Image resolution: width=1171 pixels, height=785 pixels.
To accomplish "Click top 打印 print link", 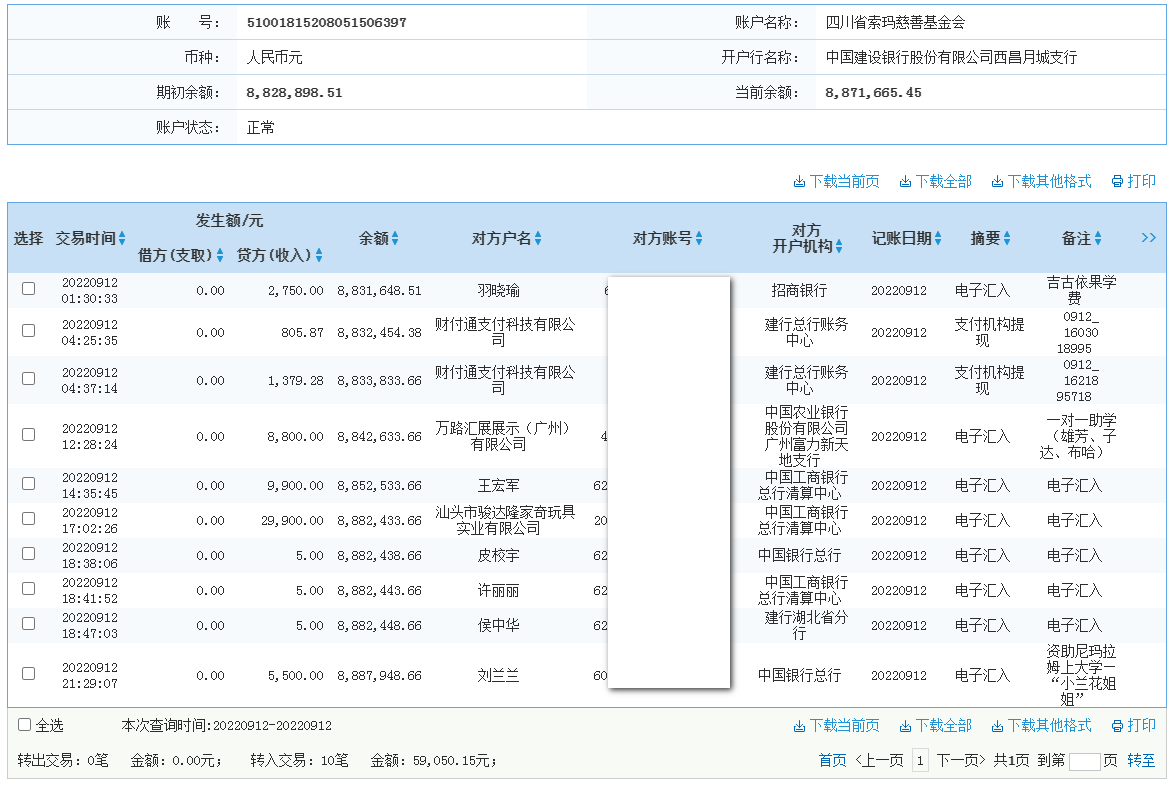I will (x=1134, y=181).
